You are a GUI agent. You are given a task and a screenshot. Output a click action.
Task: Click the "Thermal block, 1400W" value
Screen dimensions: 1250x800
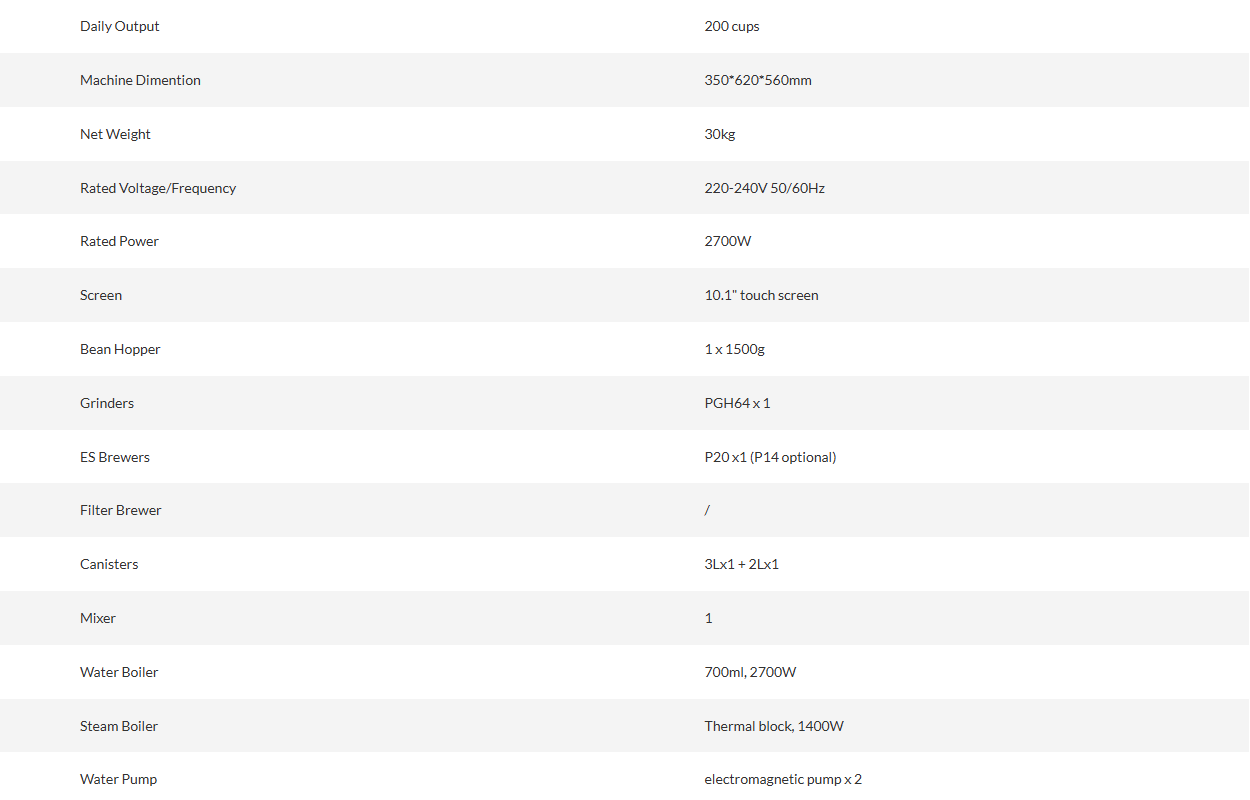773,726
